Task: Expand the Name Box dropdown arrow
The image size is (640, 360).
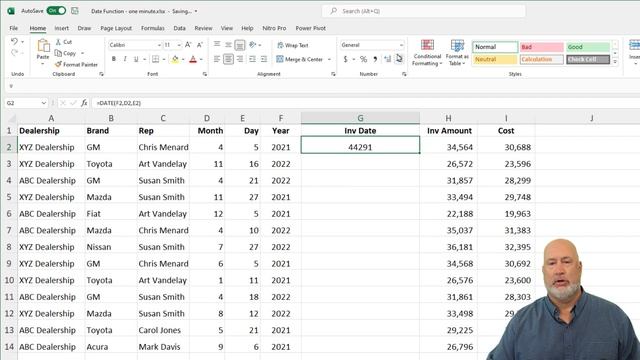Action: (x=44, y=103)
